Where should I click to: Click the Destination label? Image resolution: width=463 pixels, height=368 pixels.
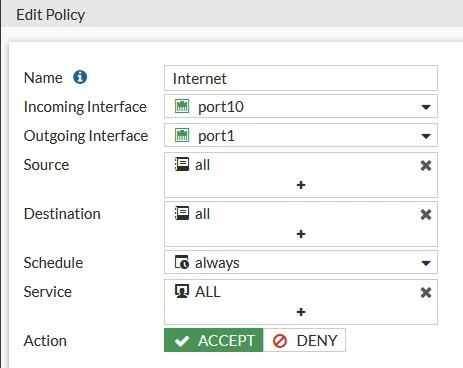pos(62,214)
